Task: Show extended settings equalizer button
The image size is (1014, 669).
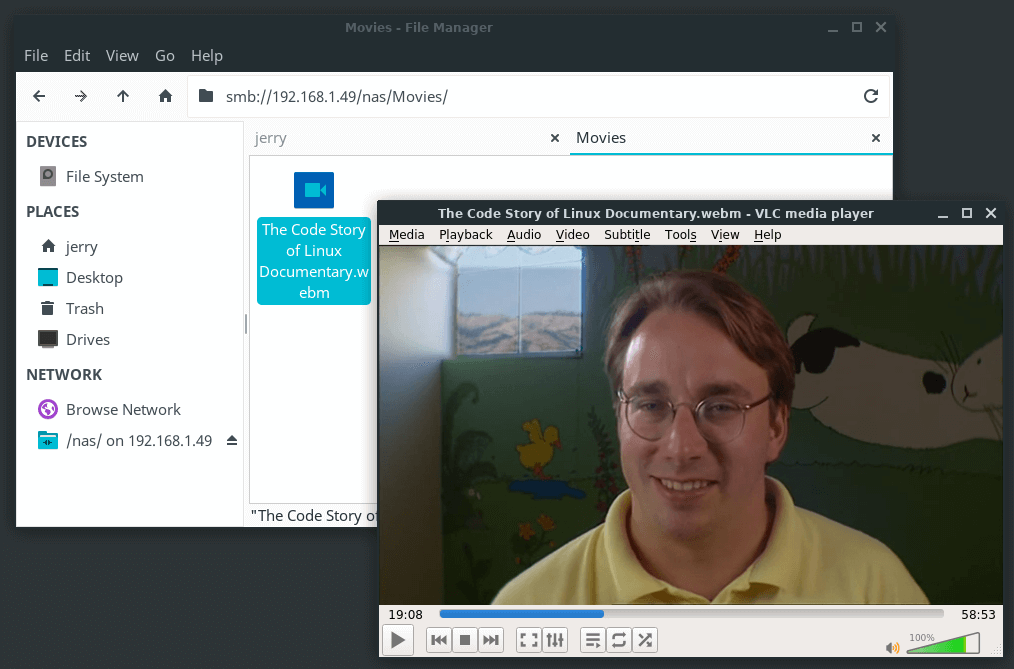Action: 555,640
